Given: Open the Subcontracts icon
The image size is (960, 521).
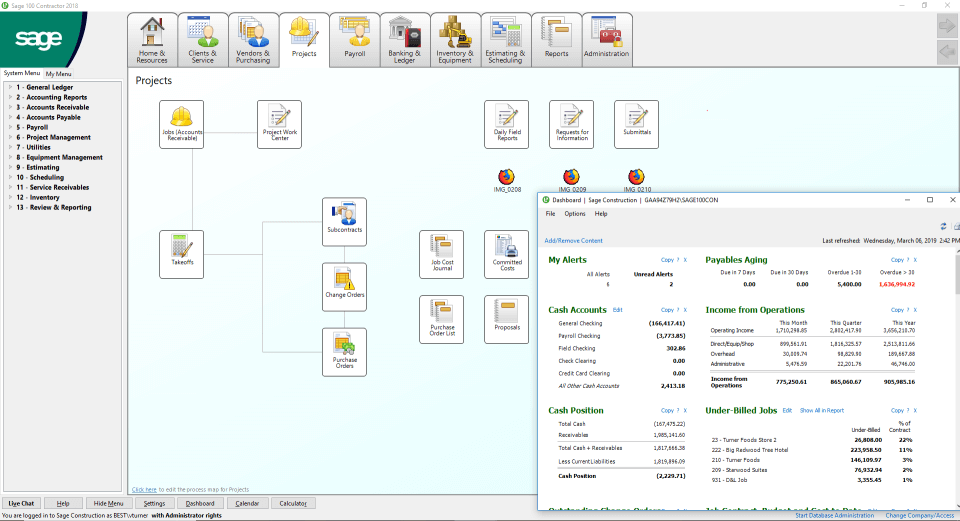Looking at the screenshot, I should point(344,221).
